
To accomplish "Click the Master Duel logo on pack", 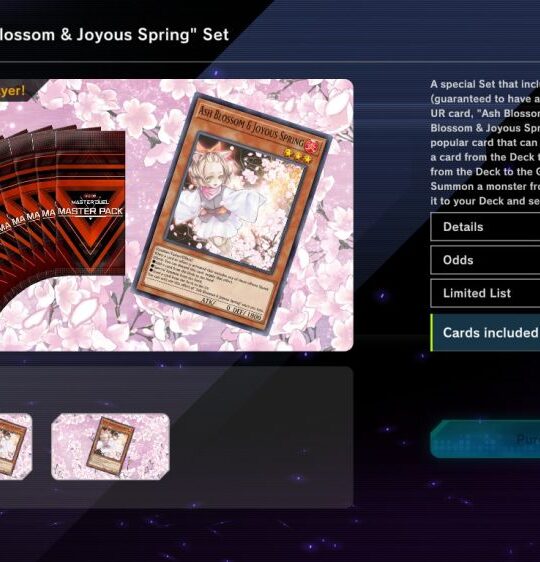I will click(x=90, y=201).
